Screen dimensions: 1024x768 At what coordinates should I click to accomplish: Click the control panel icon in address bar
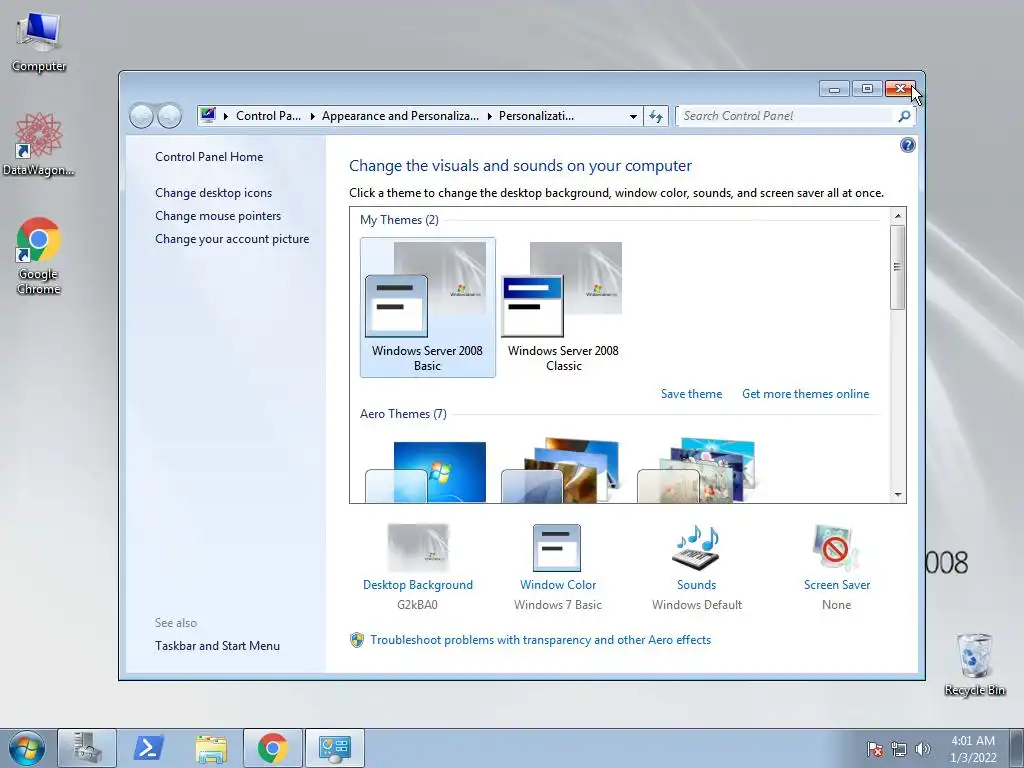(208, 116)
